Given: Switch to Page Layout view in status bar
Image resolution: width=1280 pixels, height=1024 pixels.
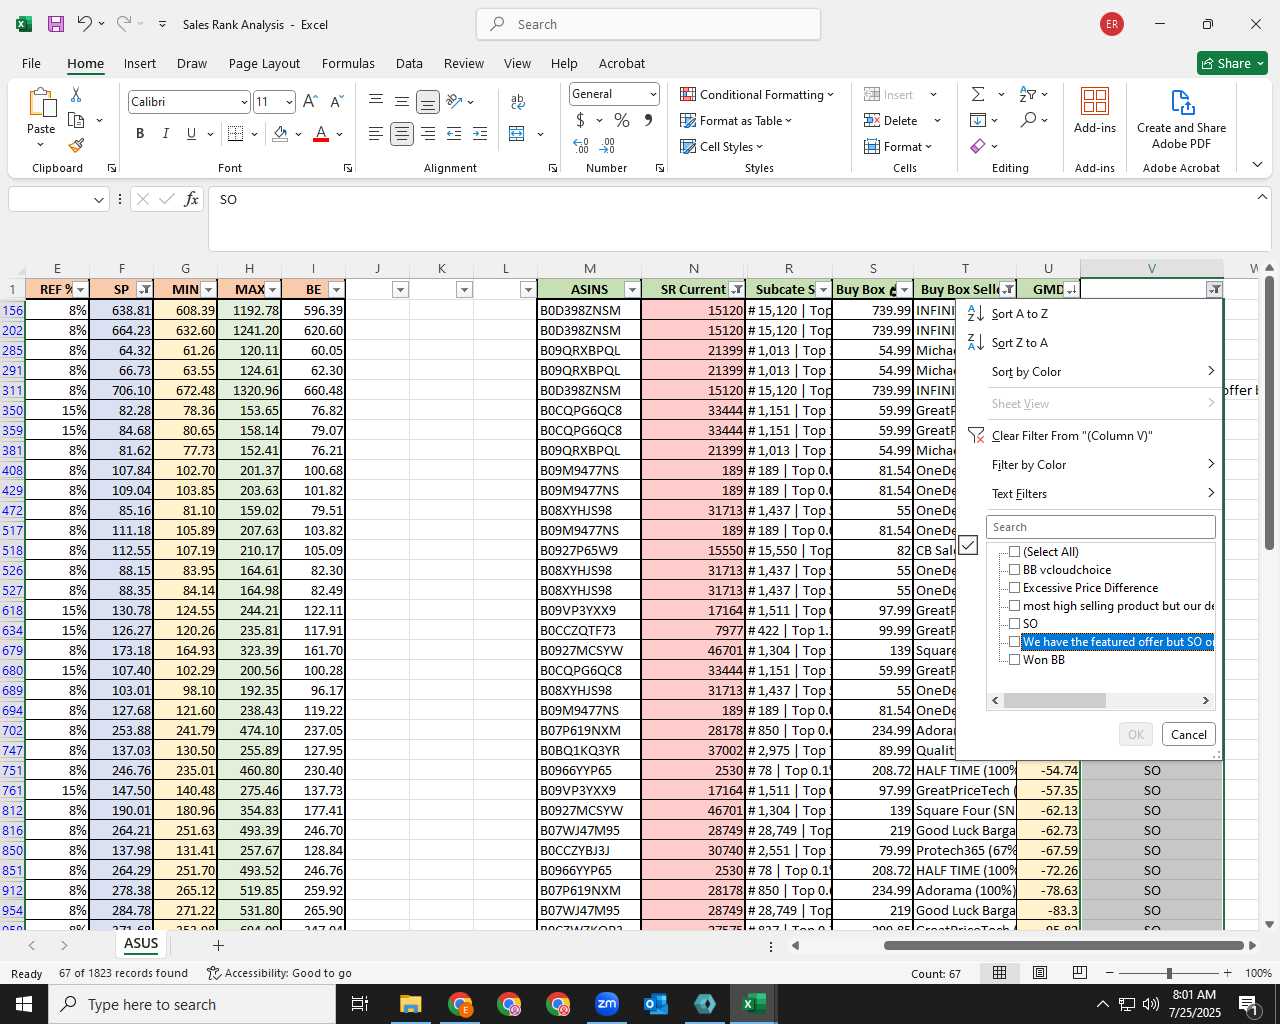Looking at the screenshot, I should [1040, 973].
